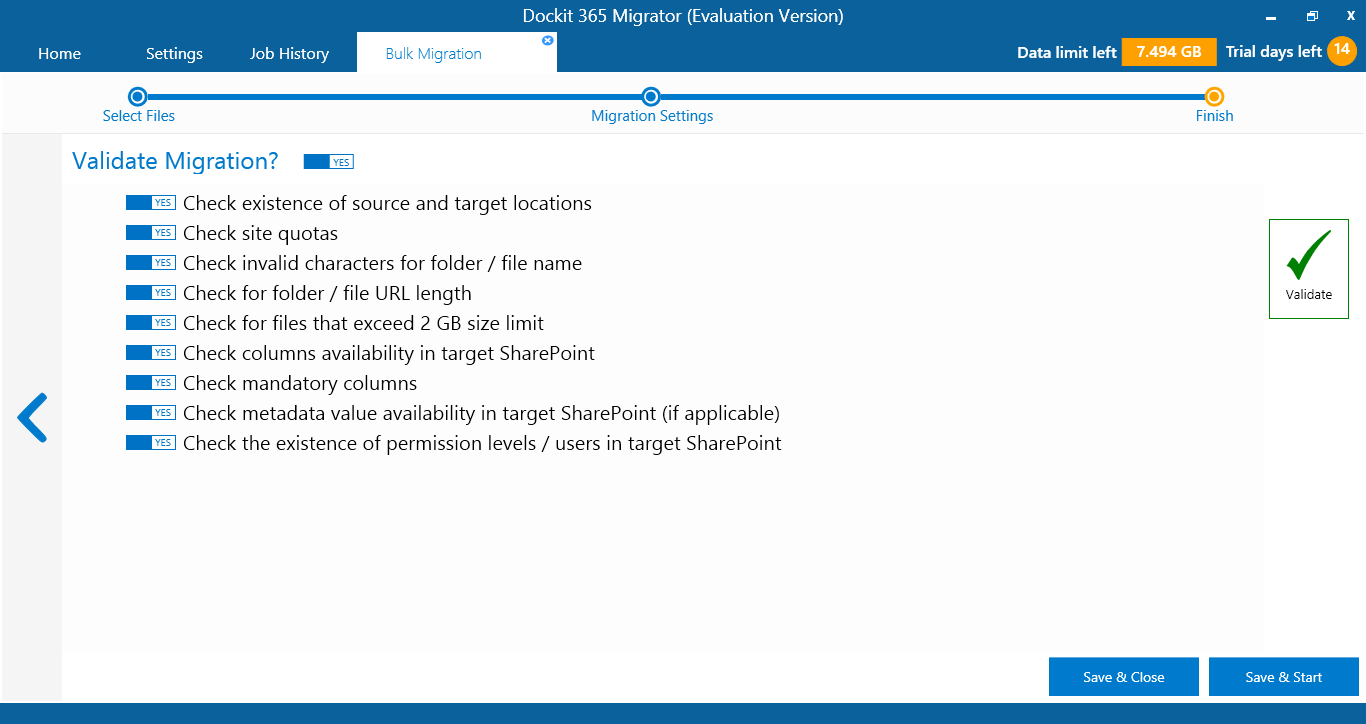Toggle Check existence of permission levels / users

[x=151, y=443]
